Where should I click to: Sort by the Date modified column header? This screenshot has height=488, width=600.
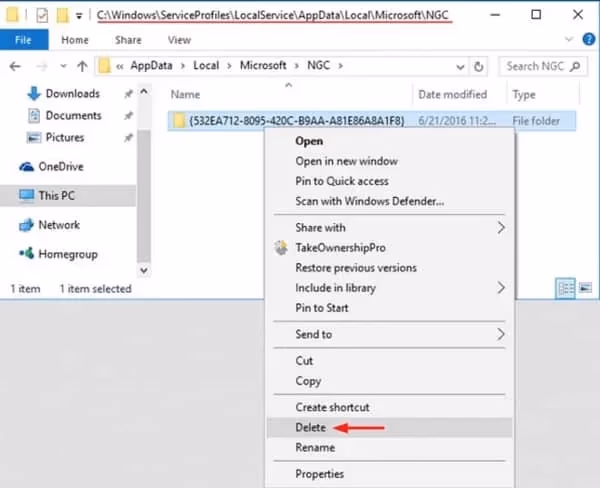point(452,95)
